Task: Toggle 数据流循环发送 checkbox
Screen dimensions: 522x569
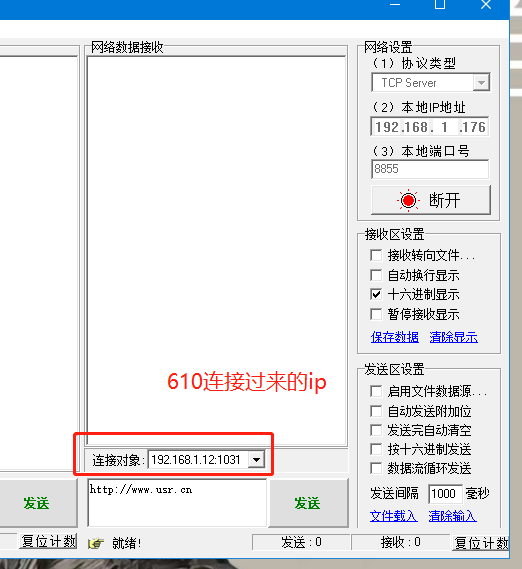Action: tap(376, 468)
